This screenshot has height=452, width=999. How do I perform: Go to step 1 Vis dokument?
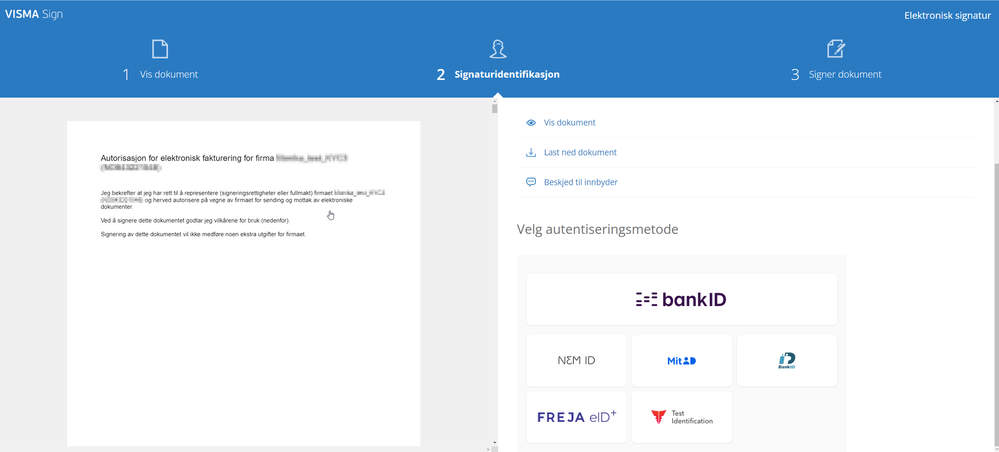[x=160, y=75]
